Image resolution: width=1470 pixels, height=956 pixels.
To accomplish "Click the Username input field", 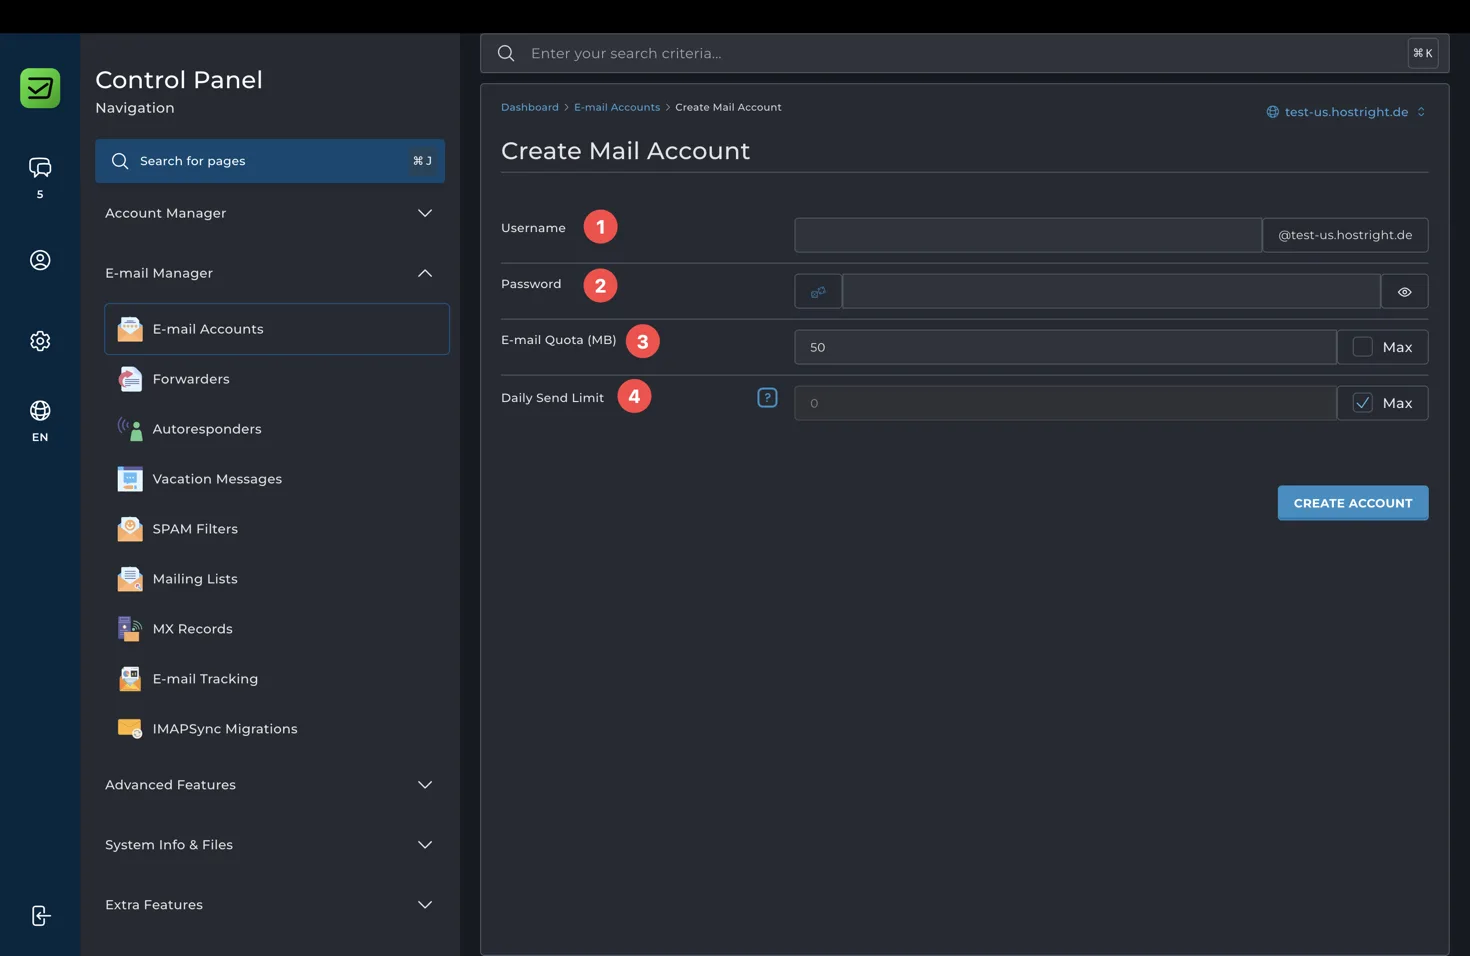I will point(1028,235).
